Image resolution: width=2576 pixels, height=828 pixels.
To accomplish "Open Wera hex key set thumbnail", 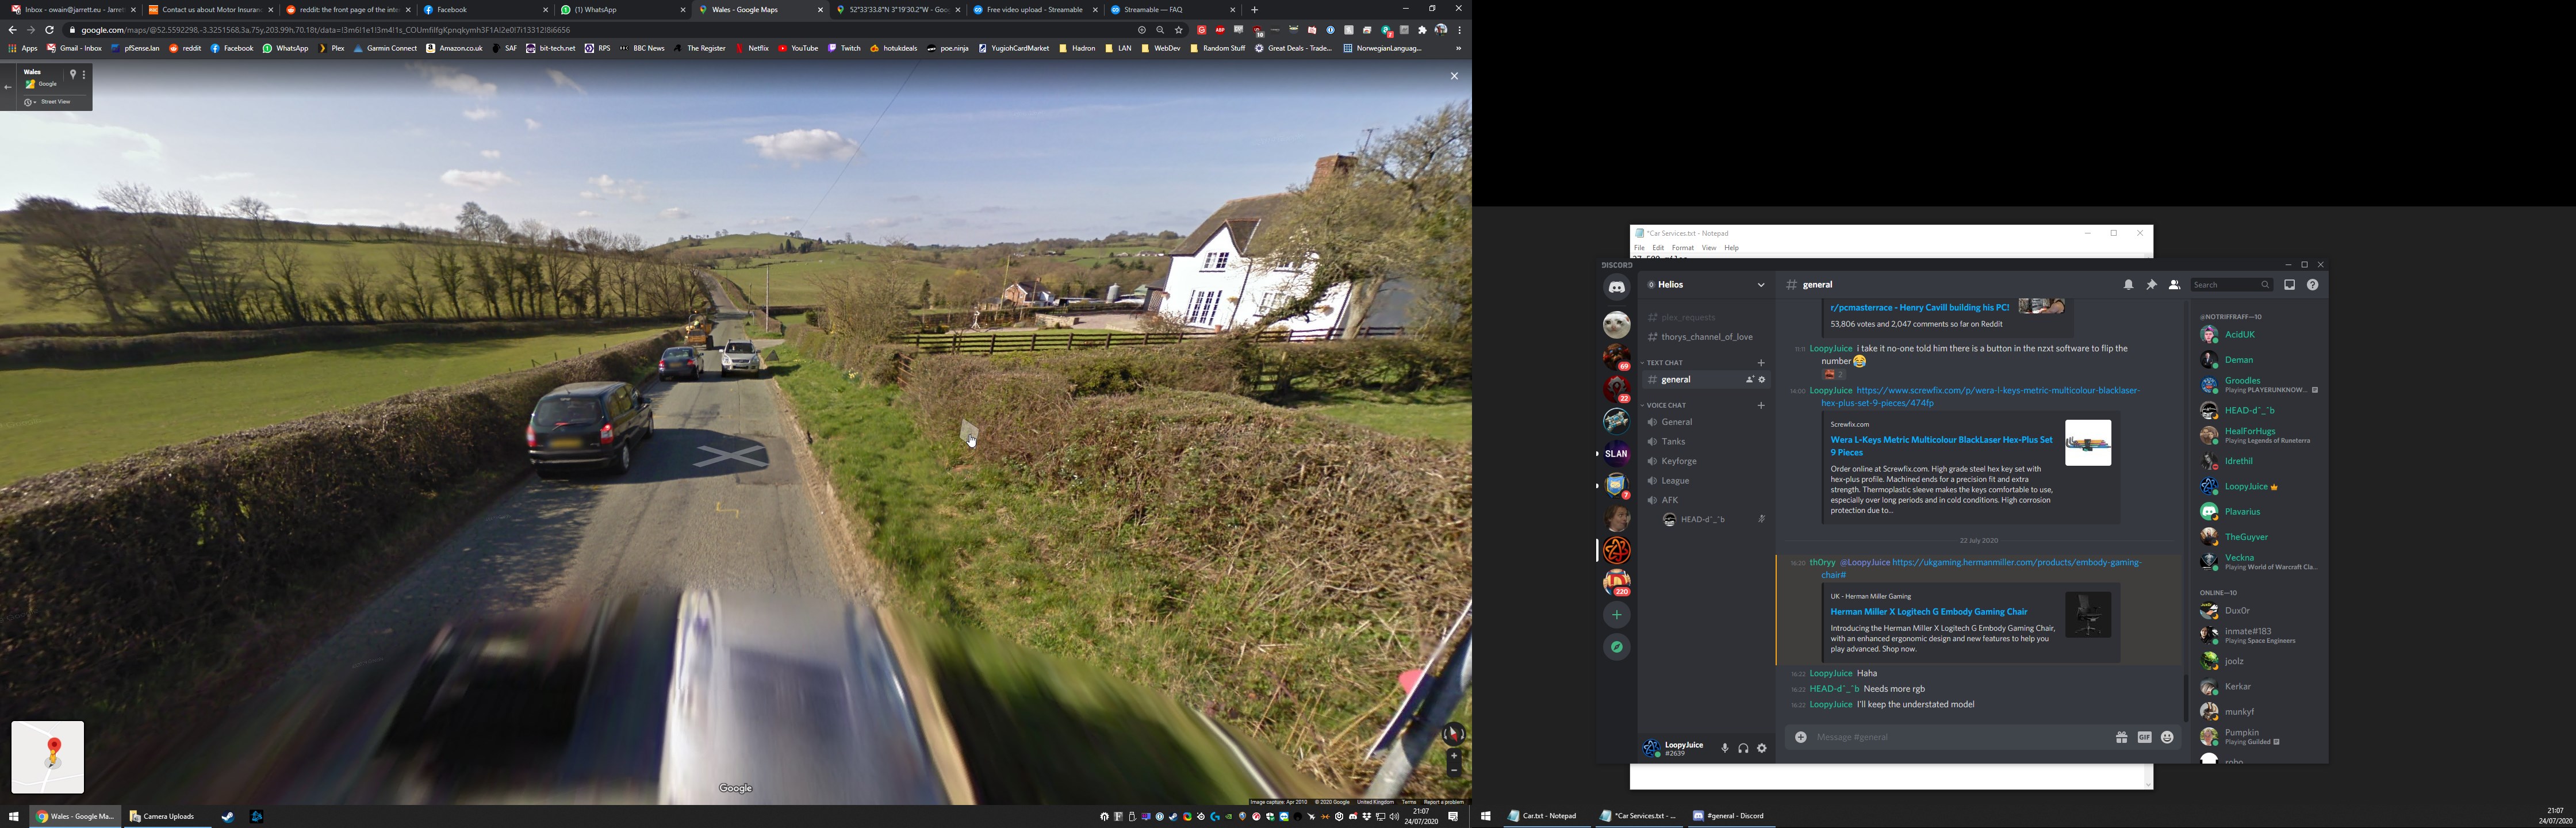I will coord(2088,443).
